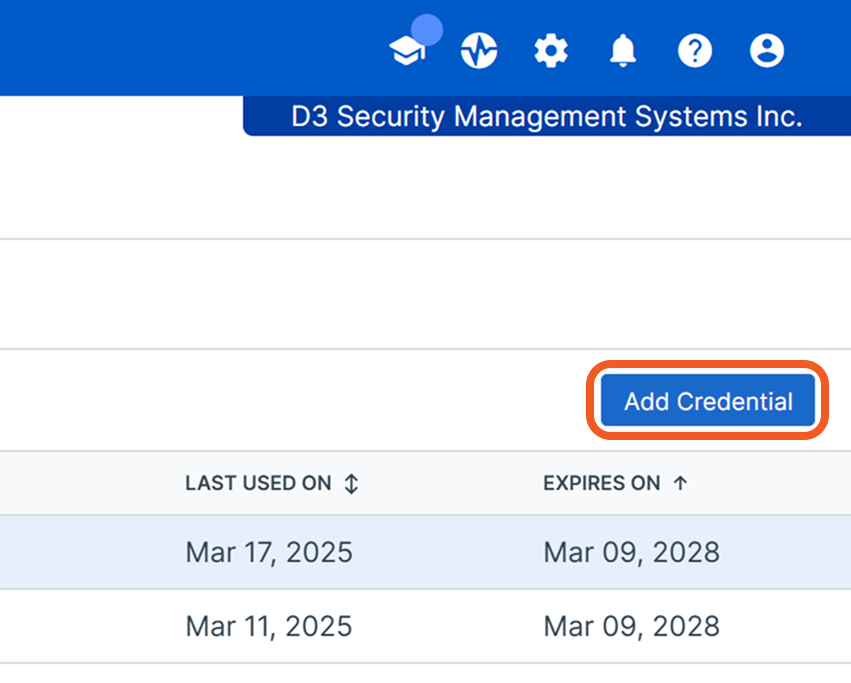The width and height of the screenshot is (851, 683).
Task: Select the Mar 11, 2025 last used cell
Action: pyautogui.click(x=269, y=627)
